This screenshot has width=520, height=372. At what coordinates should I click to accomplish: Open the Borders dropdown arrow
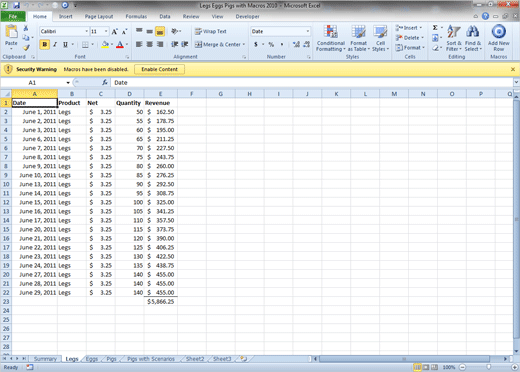[92, 44]
